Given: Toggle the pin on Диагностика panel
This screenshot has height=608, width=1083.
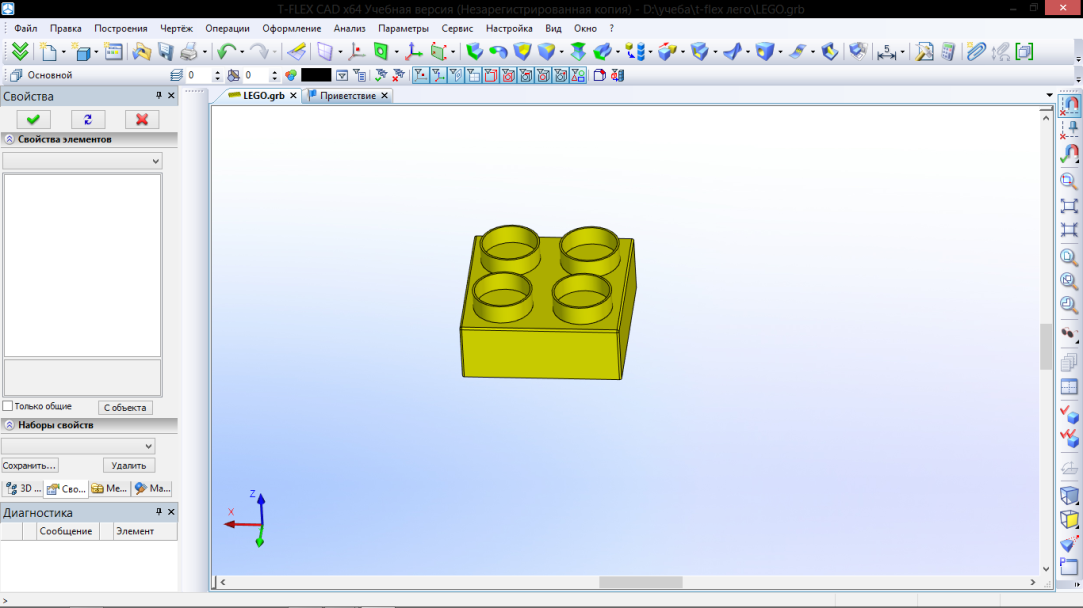Looking at the screenshot, I should (x=158, y=512).
